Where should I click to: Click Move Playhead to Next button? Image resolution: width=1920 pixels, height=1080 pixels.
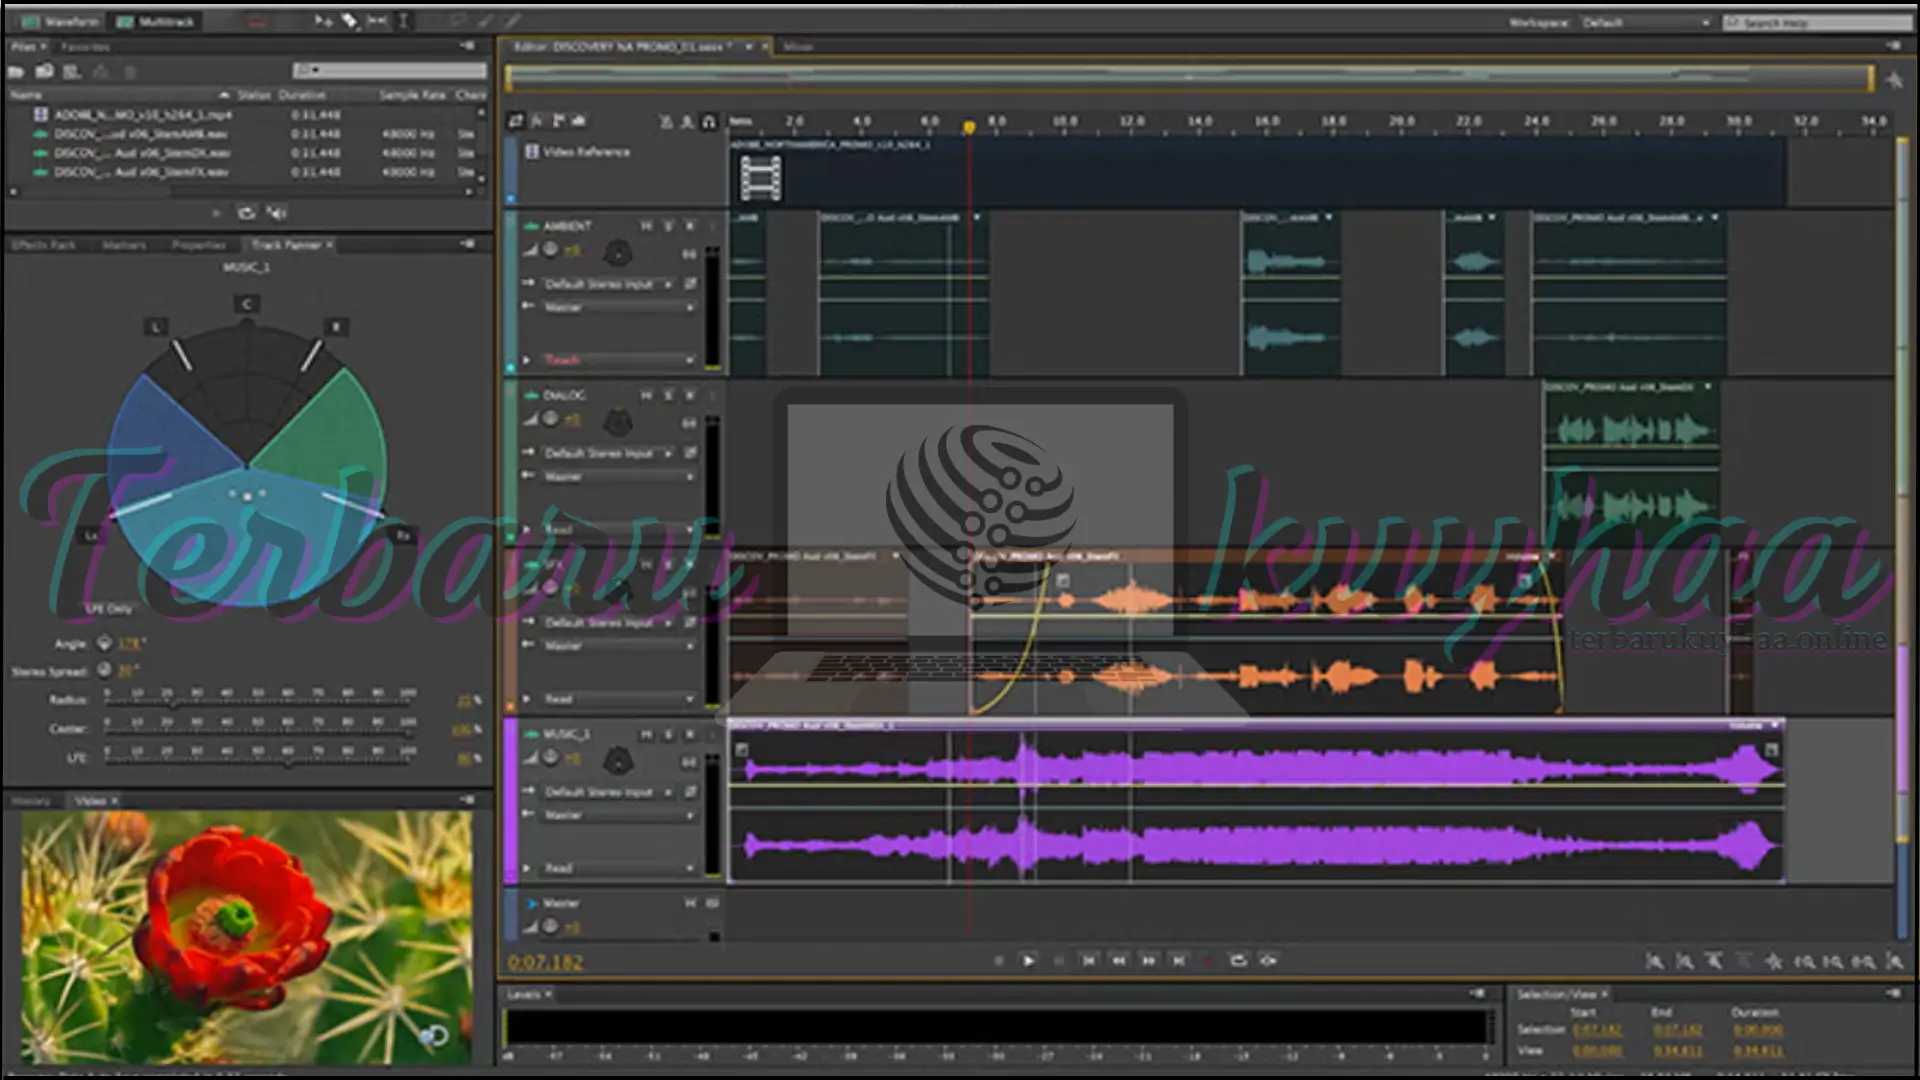pyautogui.click(x=1179, y=960)
